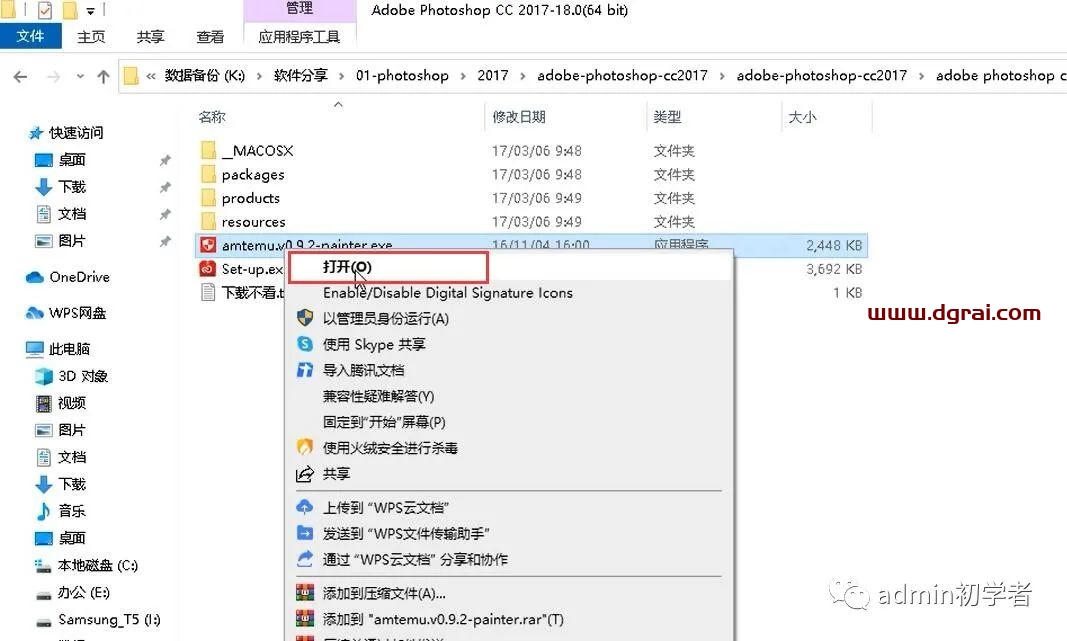Open recent locations dropdown arrow
Screen dimensions: 1067x641
(x=80, y=76)
